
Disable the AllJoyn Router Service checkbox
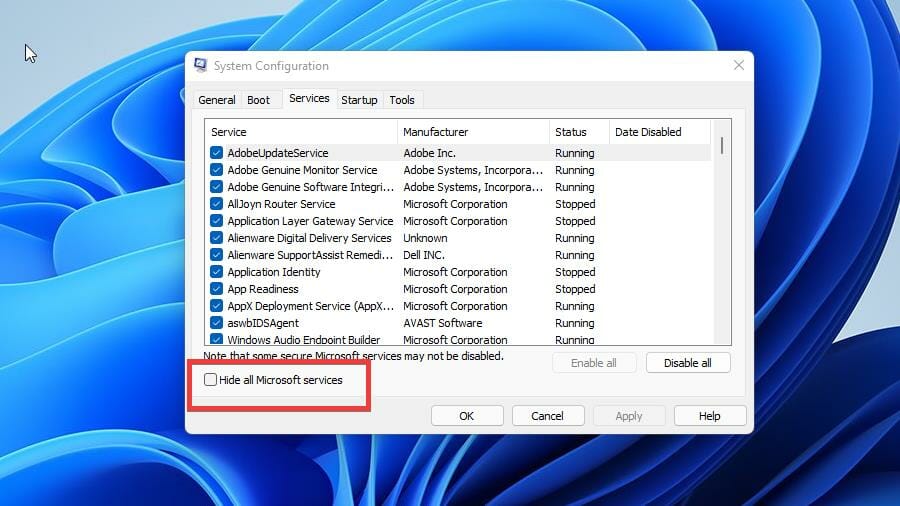216,204
